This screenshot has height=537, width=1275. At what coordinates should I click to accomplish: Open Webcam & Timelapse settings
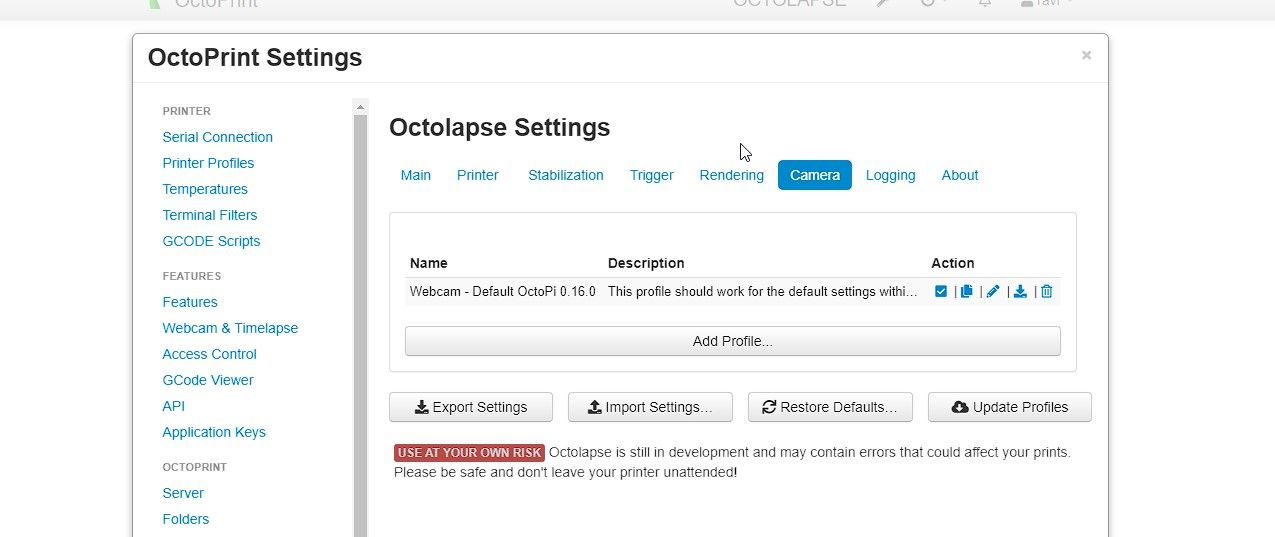coord(230,328)
